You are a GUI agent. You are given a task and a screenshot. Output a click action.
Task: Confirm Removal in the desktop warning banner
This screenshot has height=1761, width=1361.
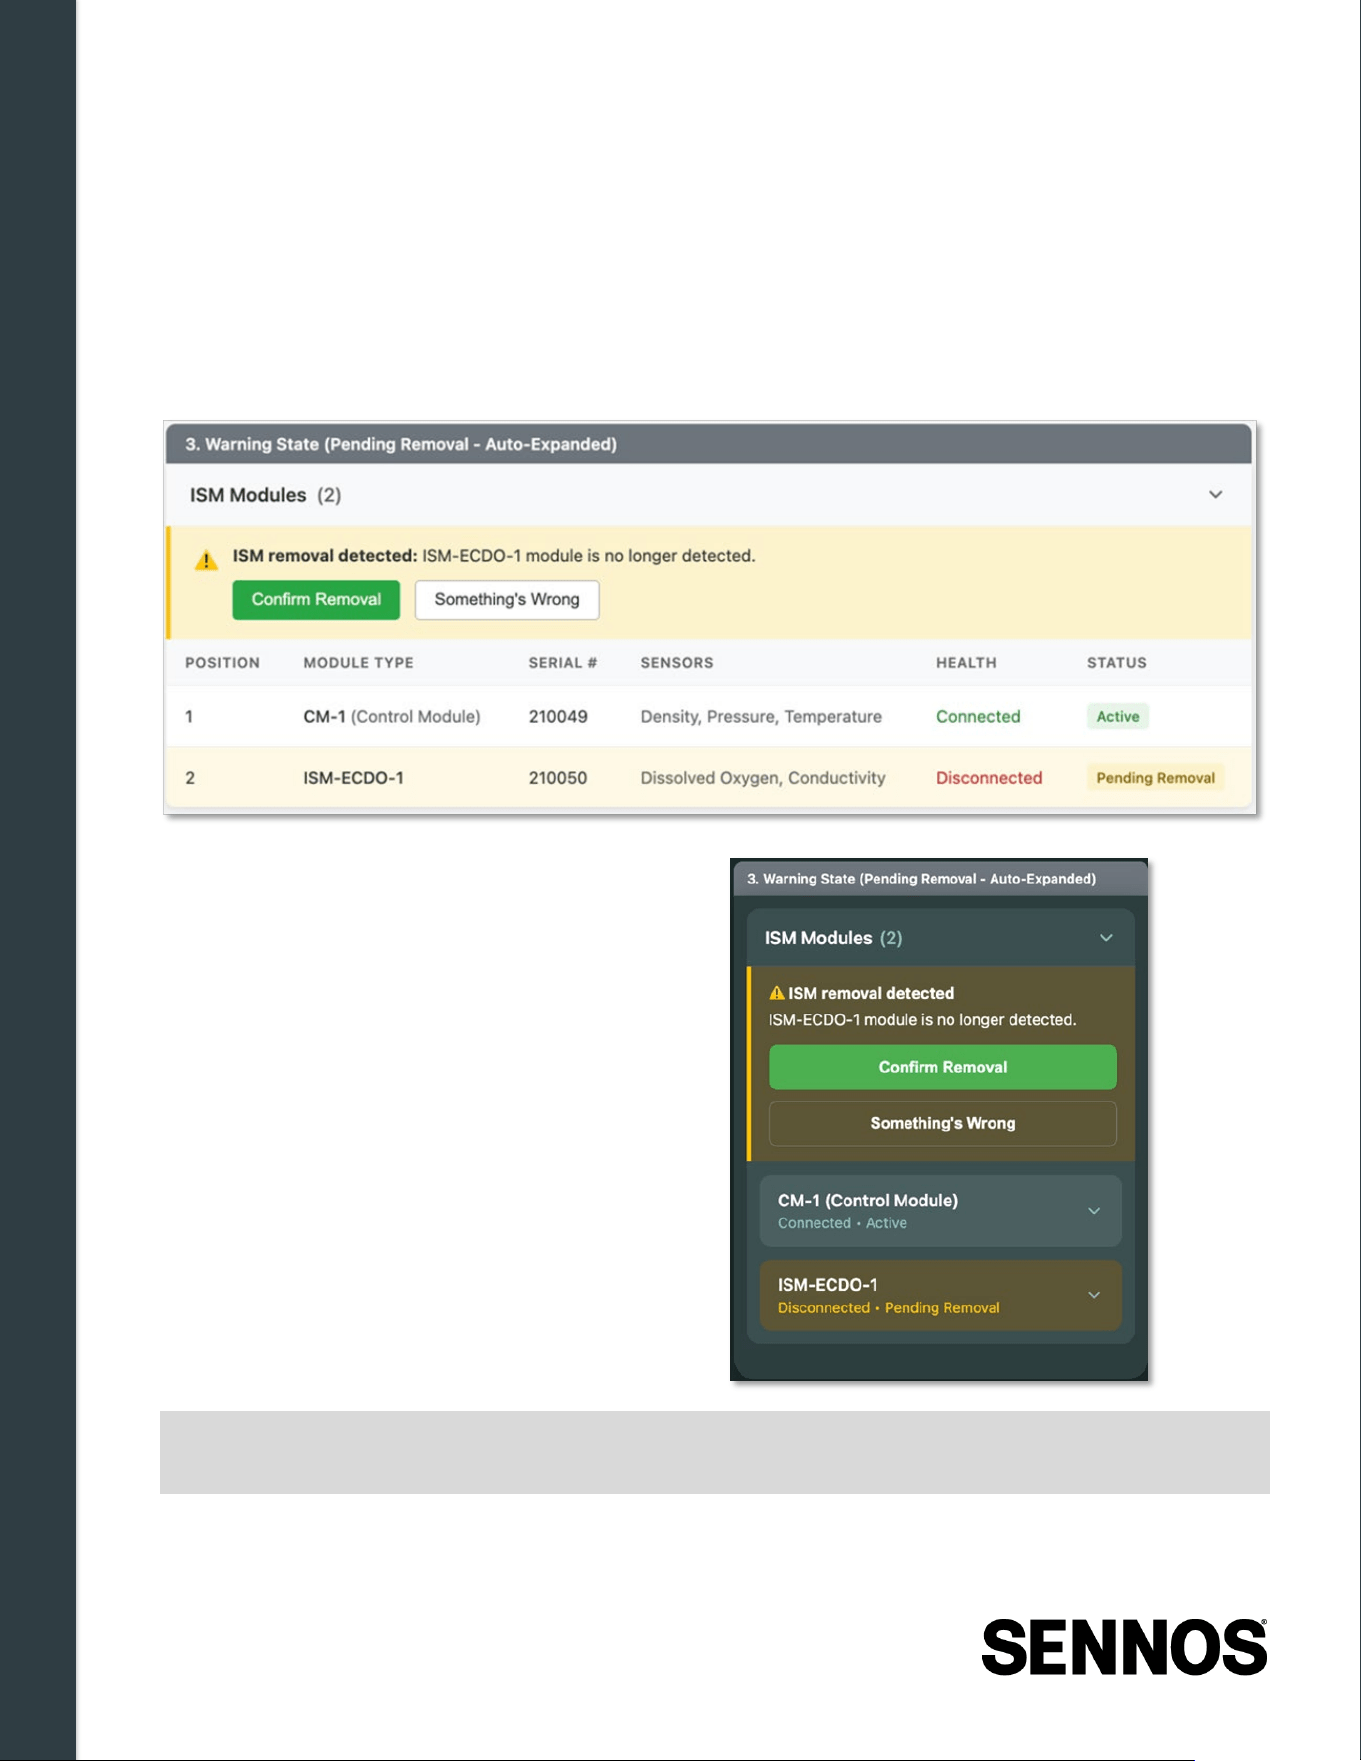point(316,600)
